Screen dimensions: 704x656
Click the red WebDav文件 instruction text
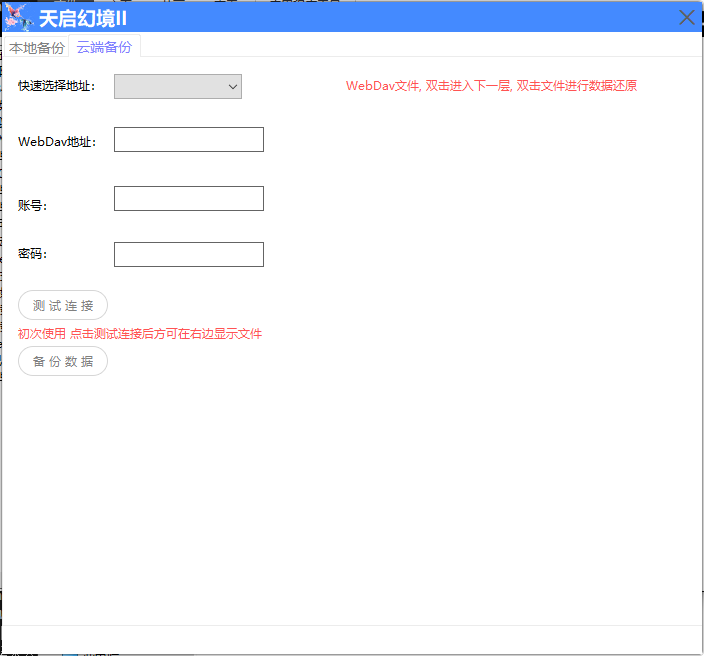pyautogui.click(x=491, y=86)
